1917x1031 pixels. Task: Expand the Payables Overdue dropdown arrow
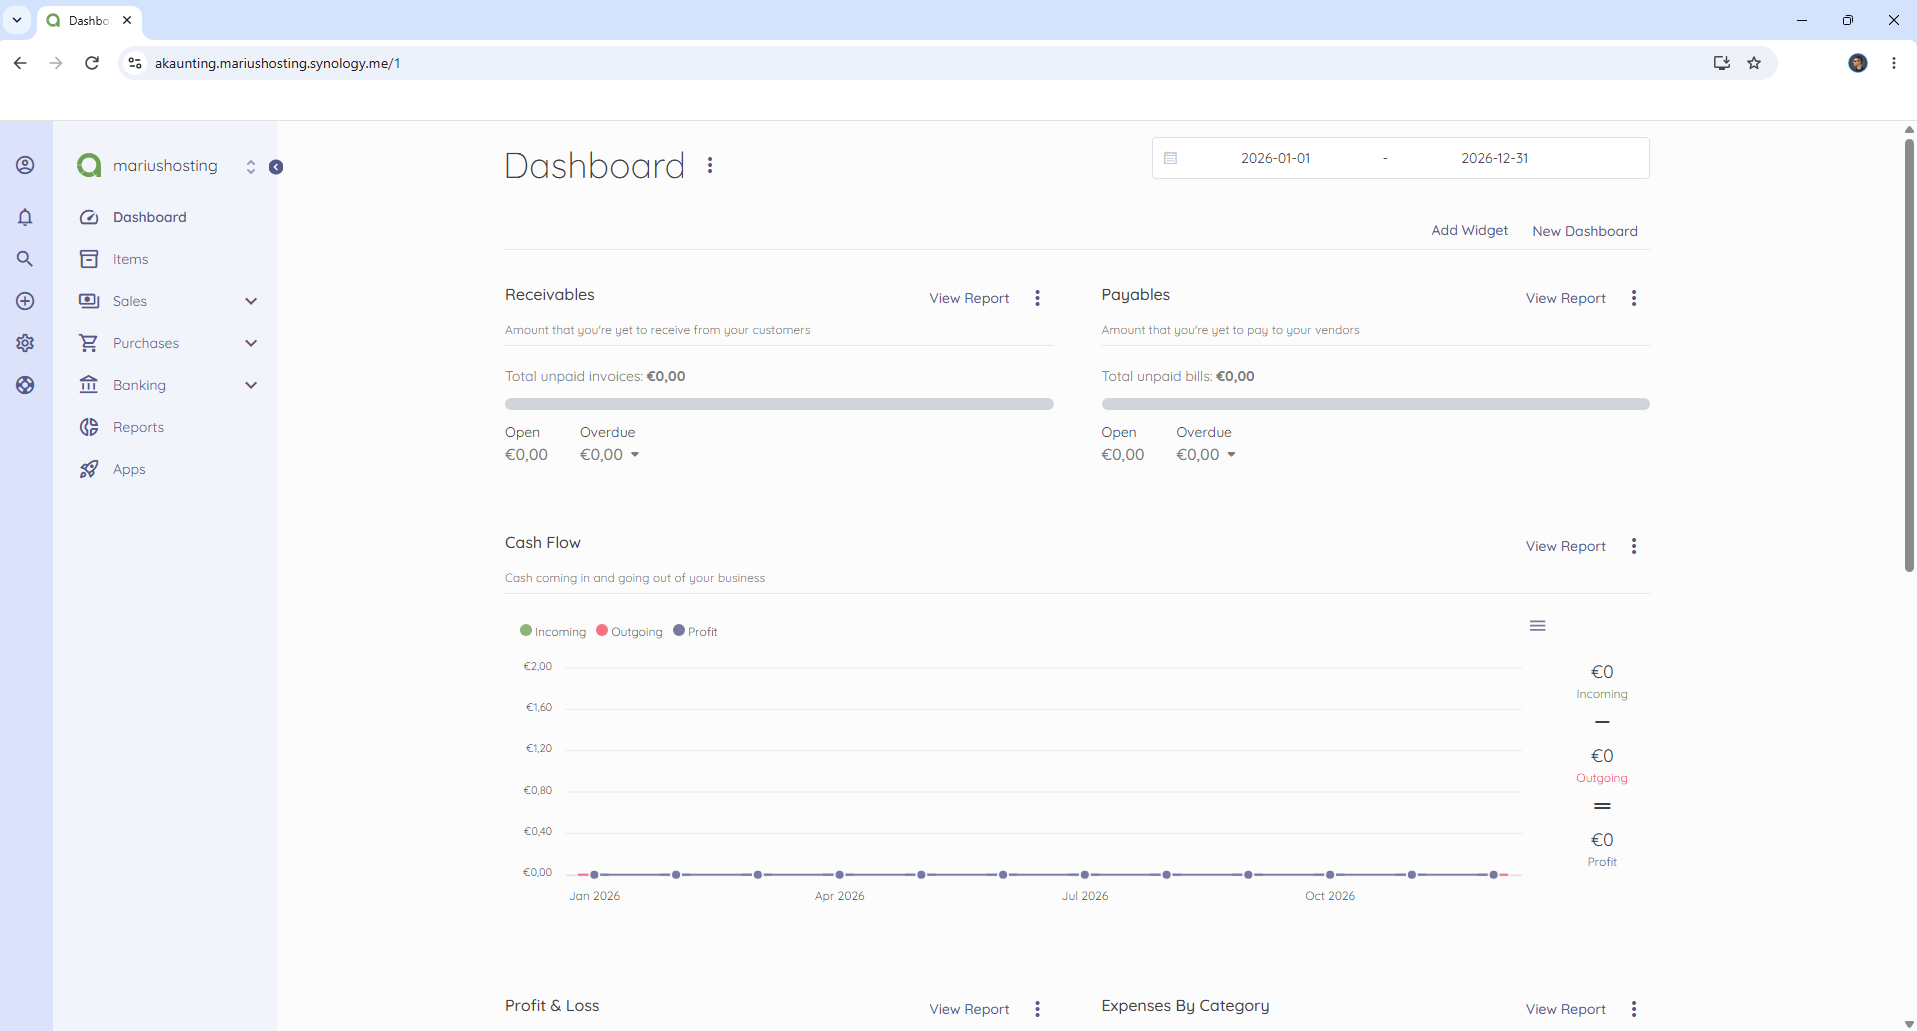click(x=1231, y=455)
